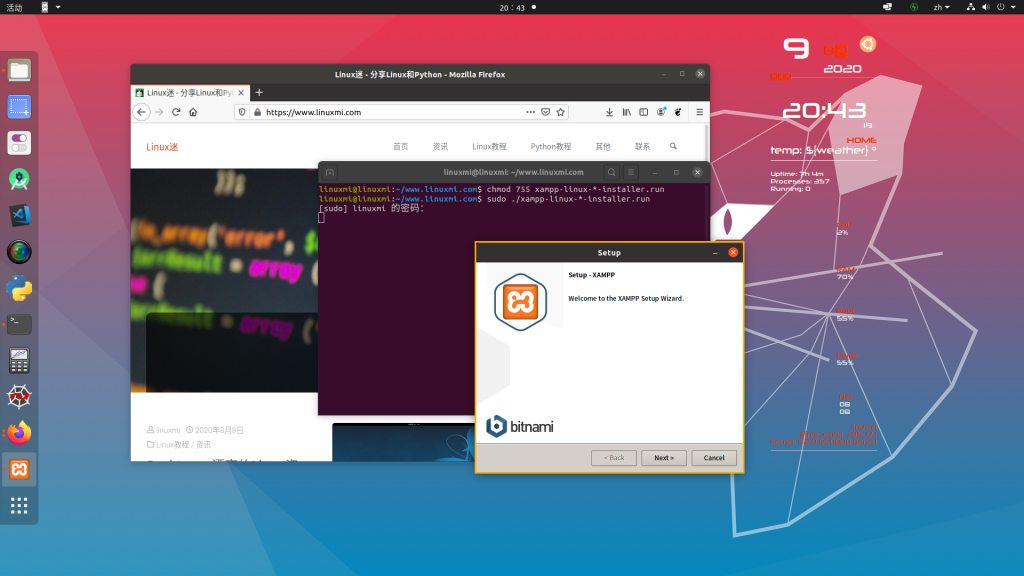Open the calculator app in dock
Viewport: 1024px width, 576px height.
(x=19, y=360)
